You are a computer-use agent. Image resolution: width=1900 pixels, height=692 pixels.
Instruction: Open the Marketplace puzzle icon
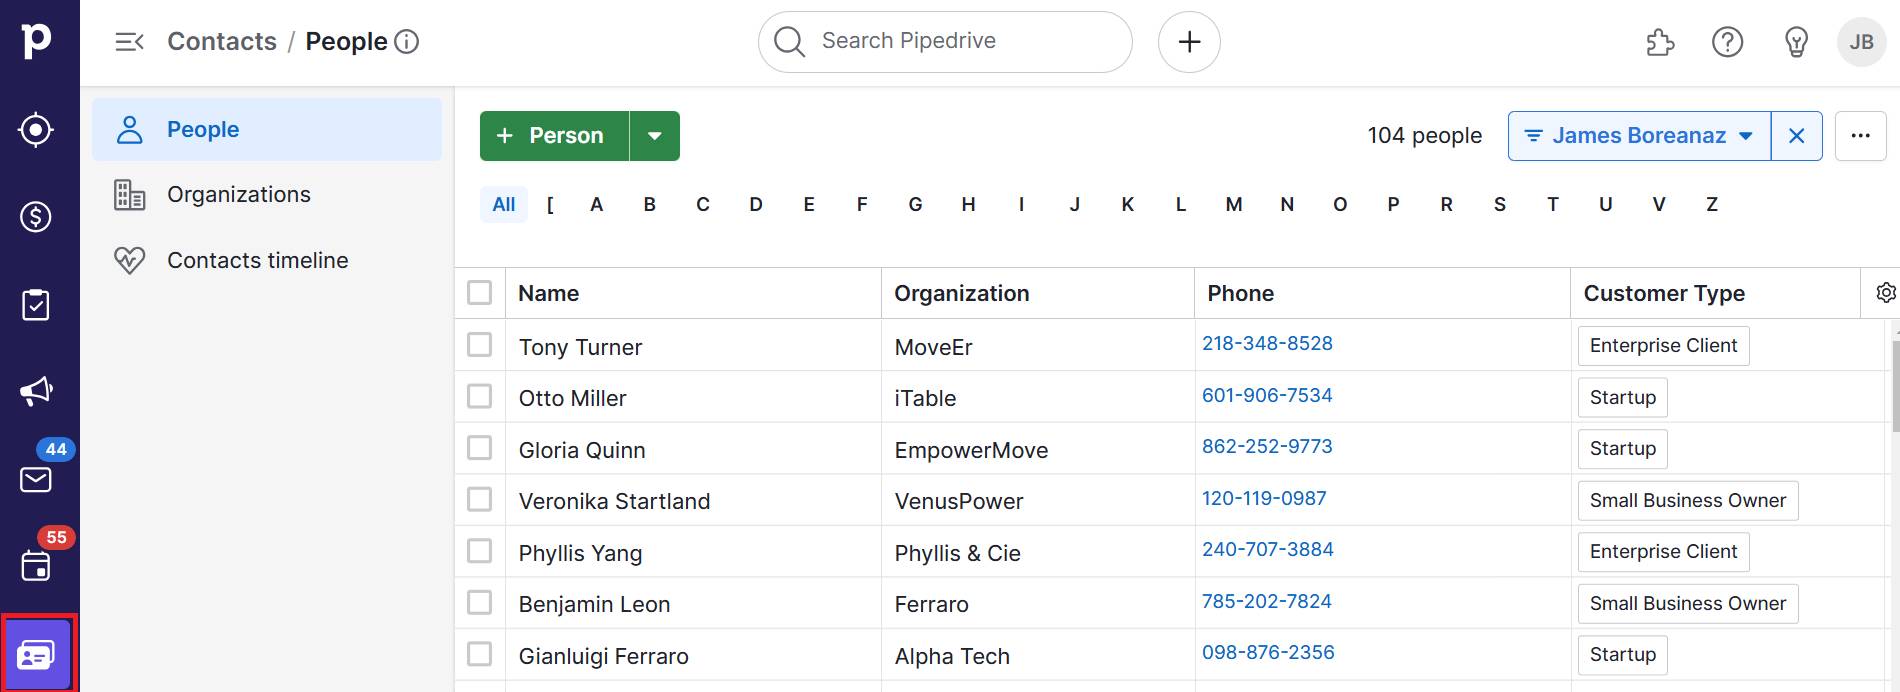1660,42
